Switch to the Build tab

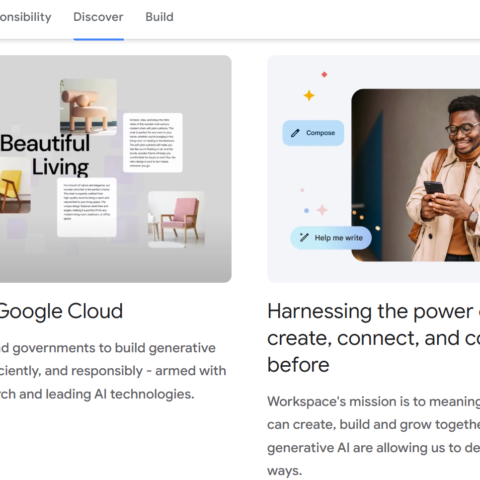pyautogui.click(x=159, y=17)
